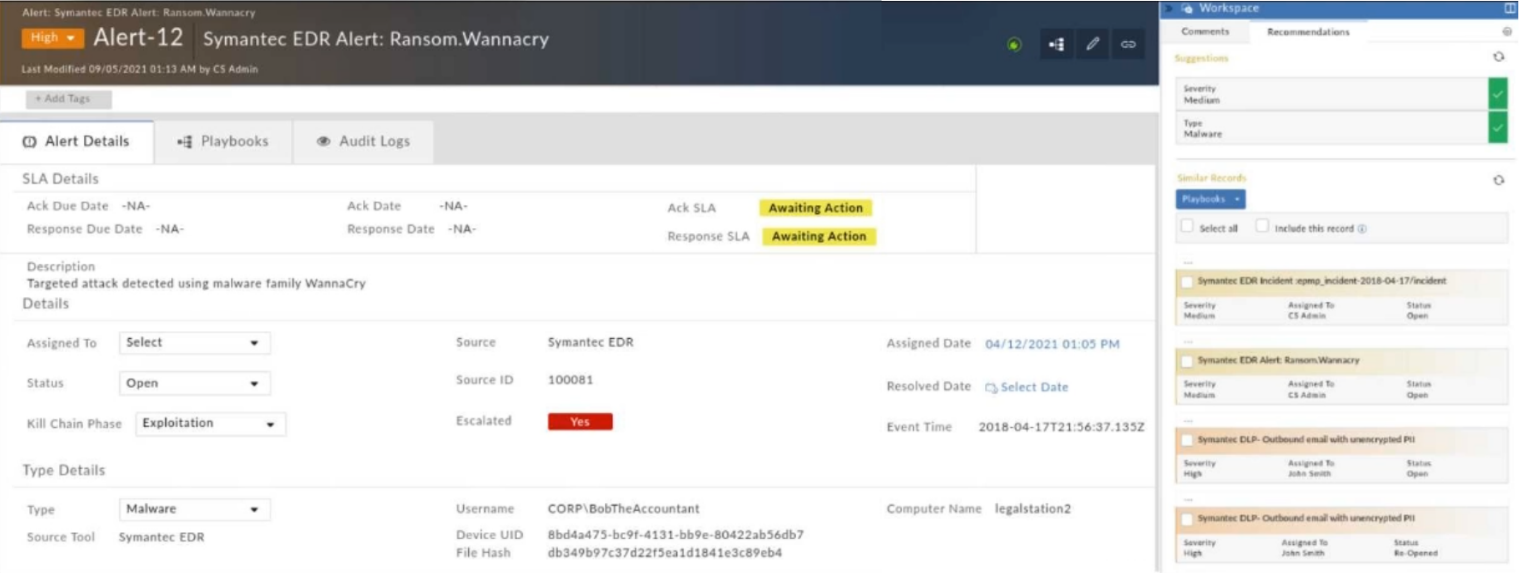Click the Username value CORP\BobTheAccountant

tap(624, 509)
